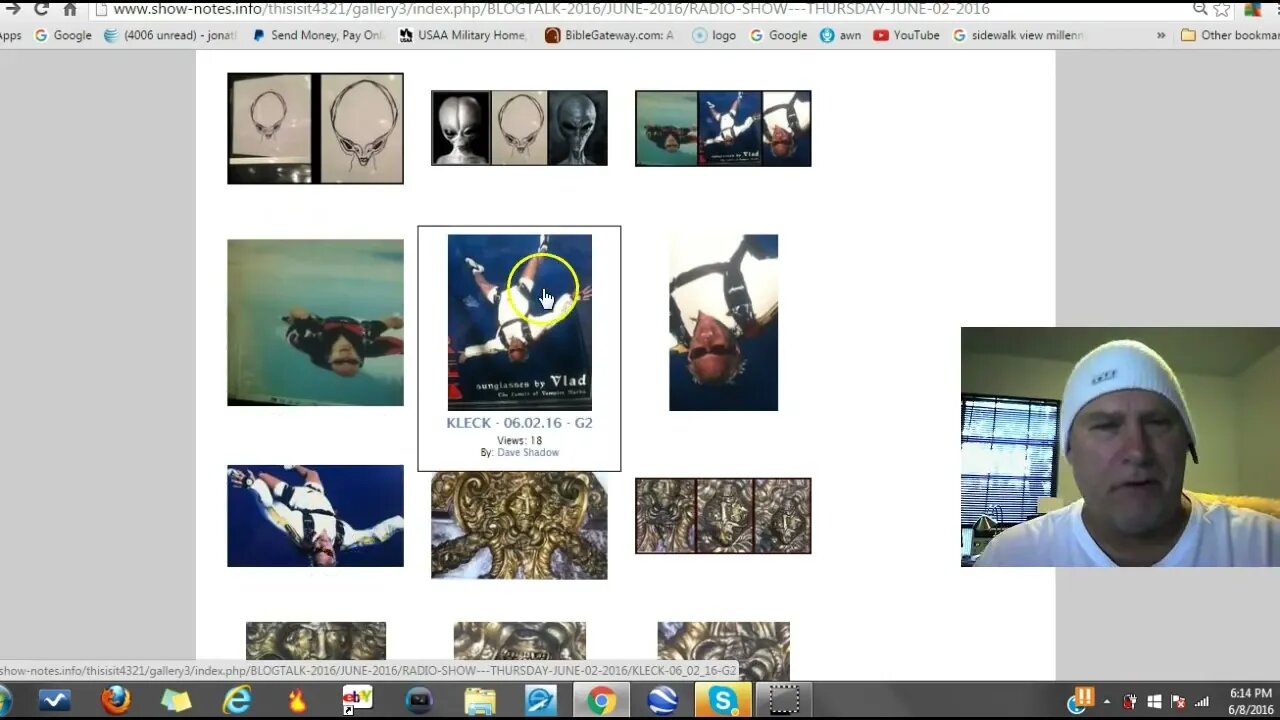Image resolution: width=1280 pixels, height=720 pixels.
Task: Open the screen capture selection taskbar icon
Action: [784, 701]
